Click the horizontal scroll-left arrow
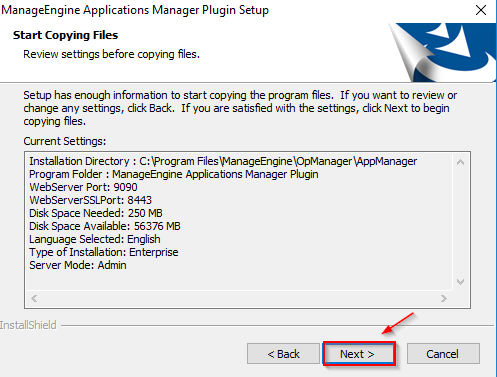The height and width of the screenshot is (377, 497). pos(34,298)
